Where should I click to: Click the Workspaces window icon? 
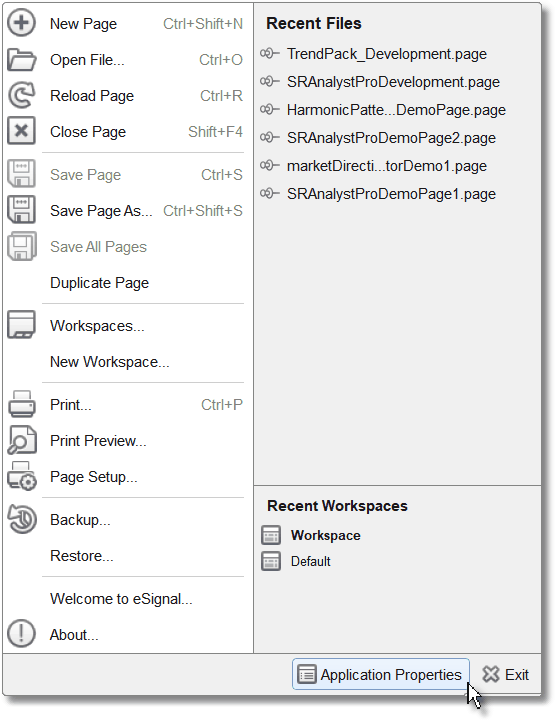coord(21,325)
